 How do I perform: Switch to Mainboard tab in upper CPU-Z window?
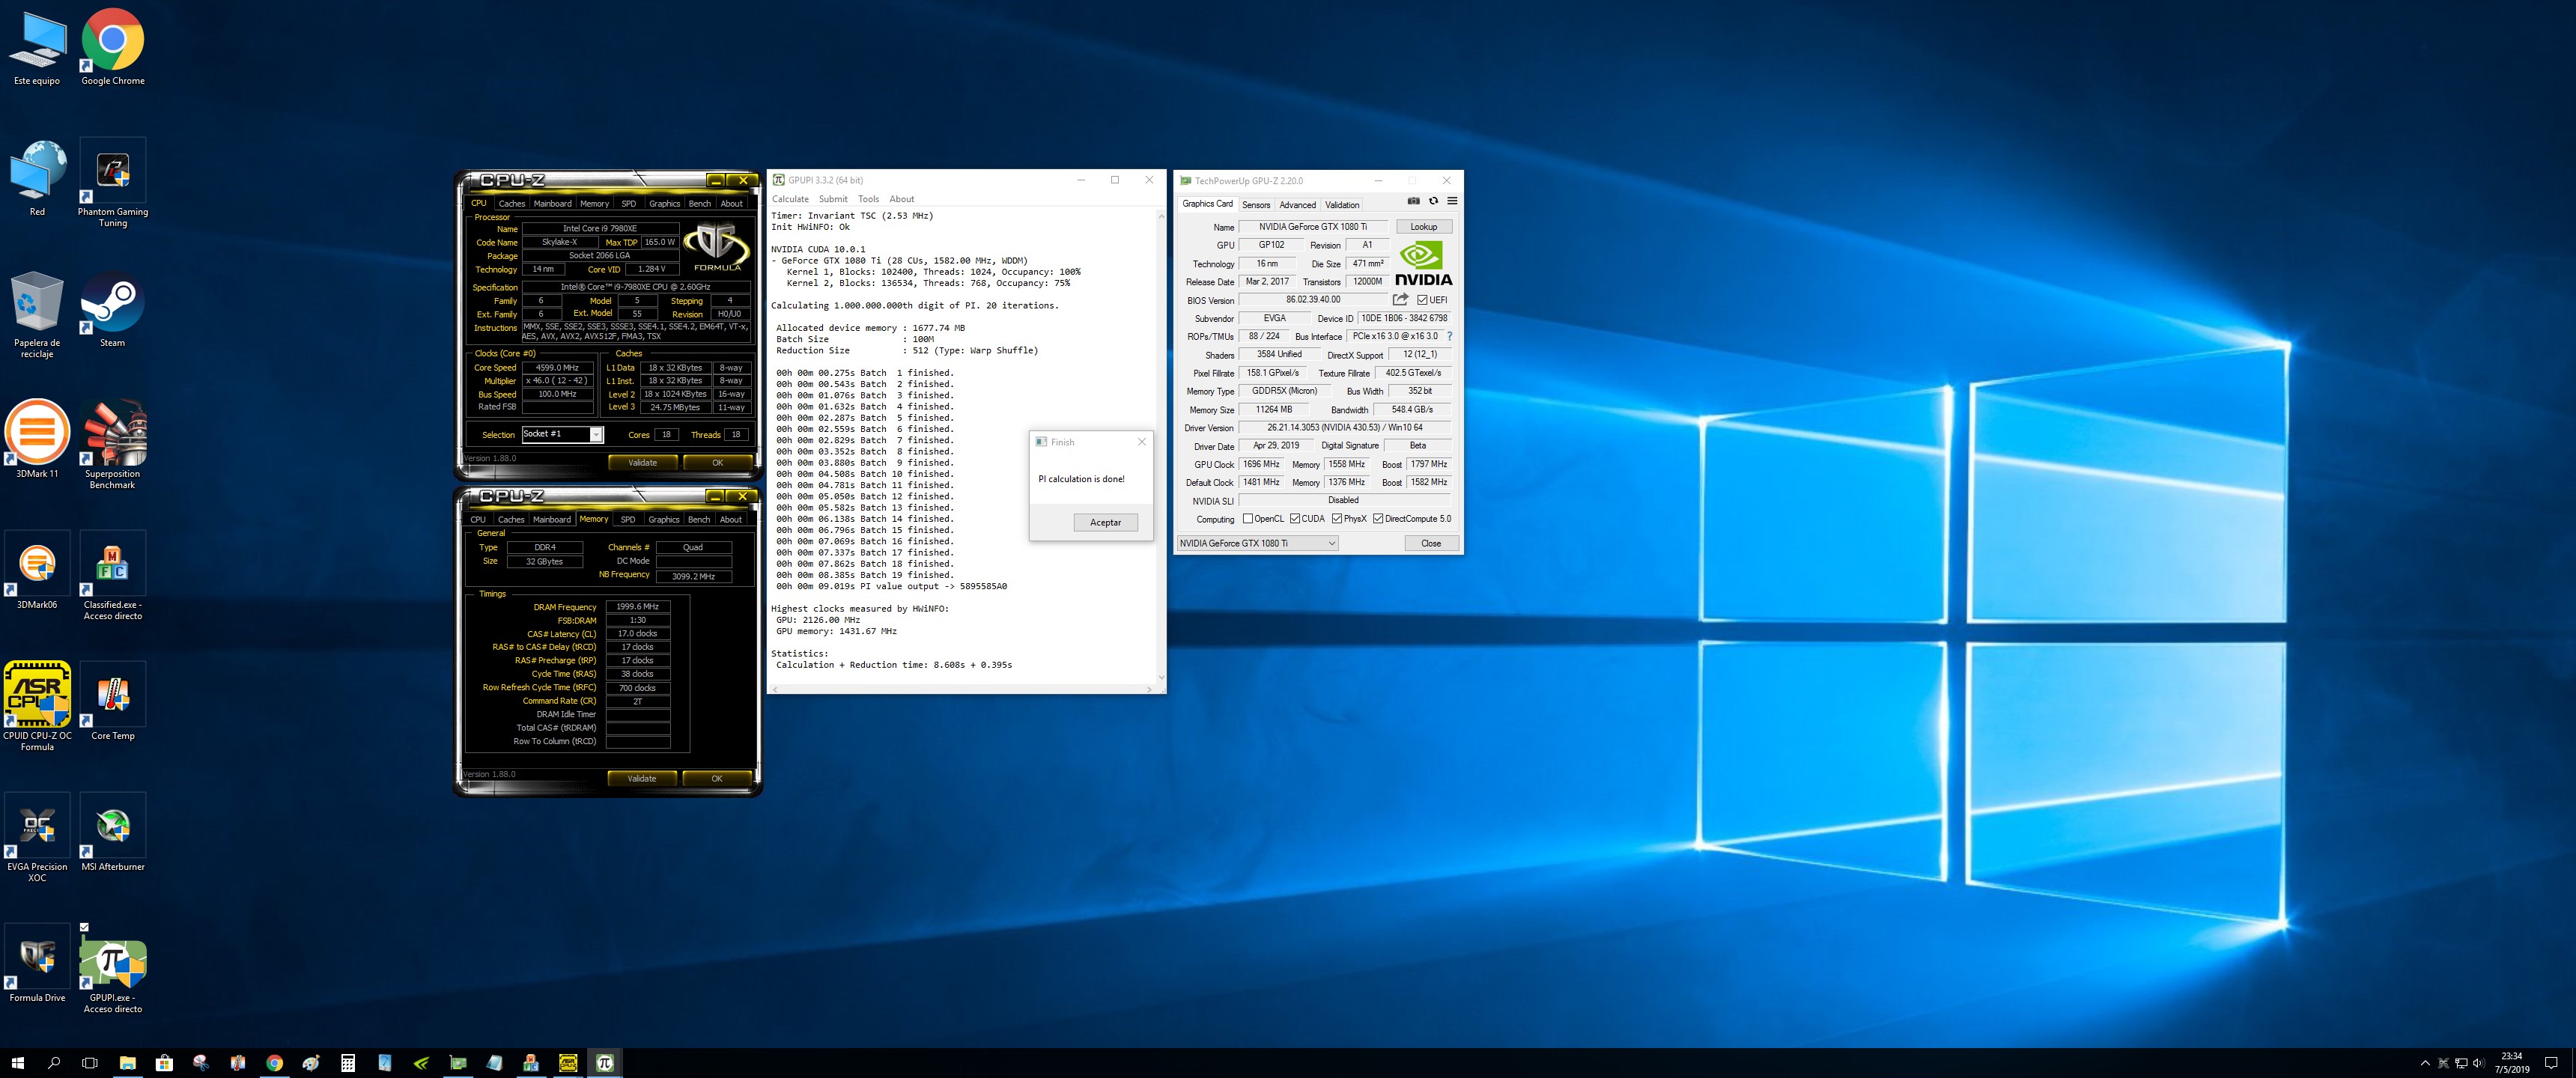point(552,203)
